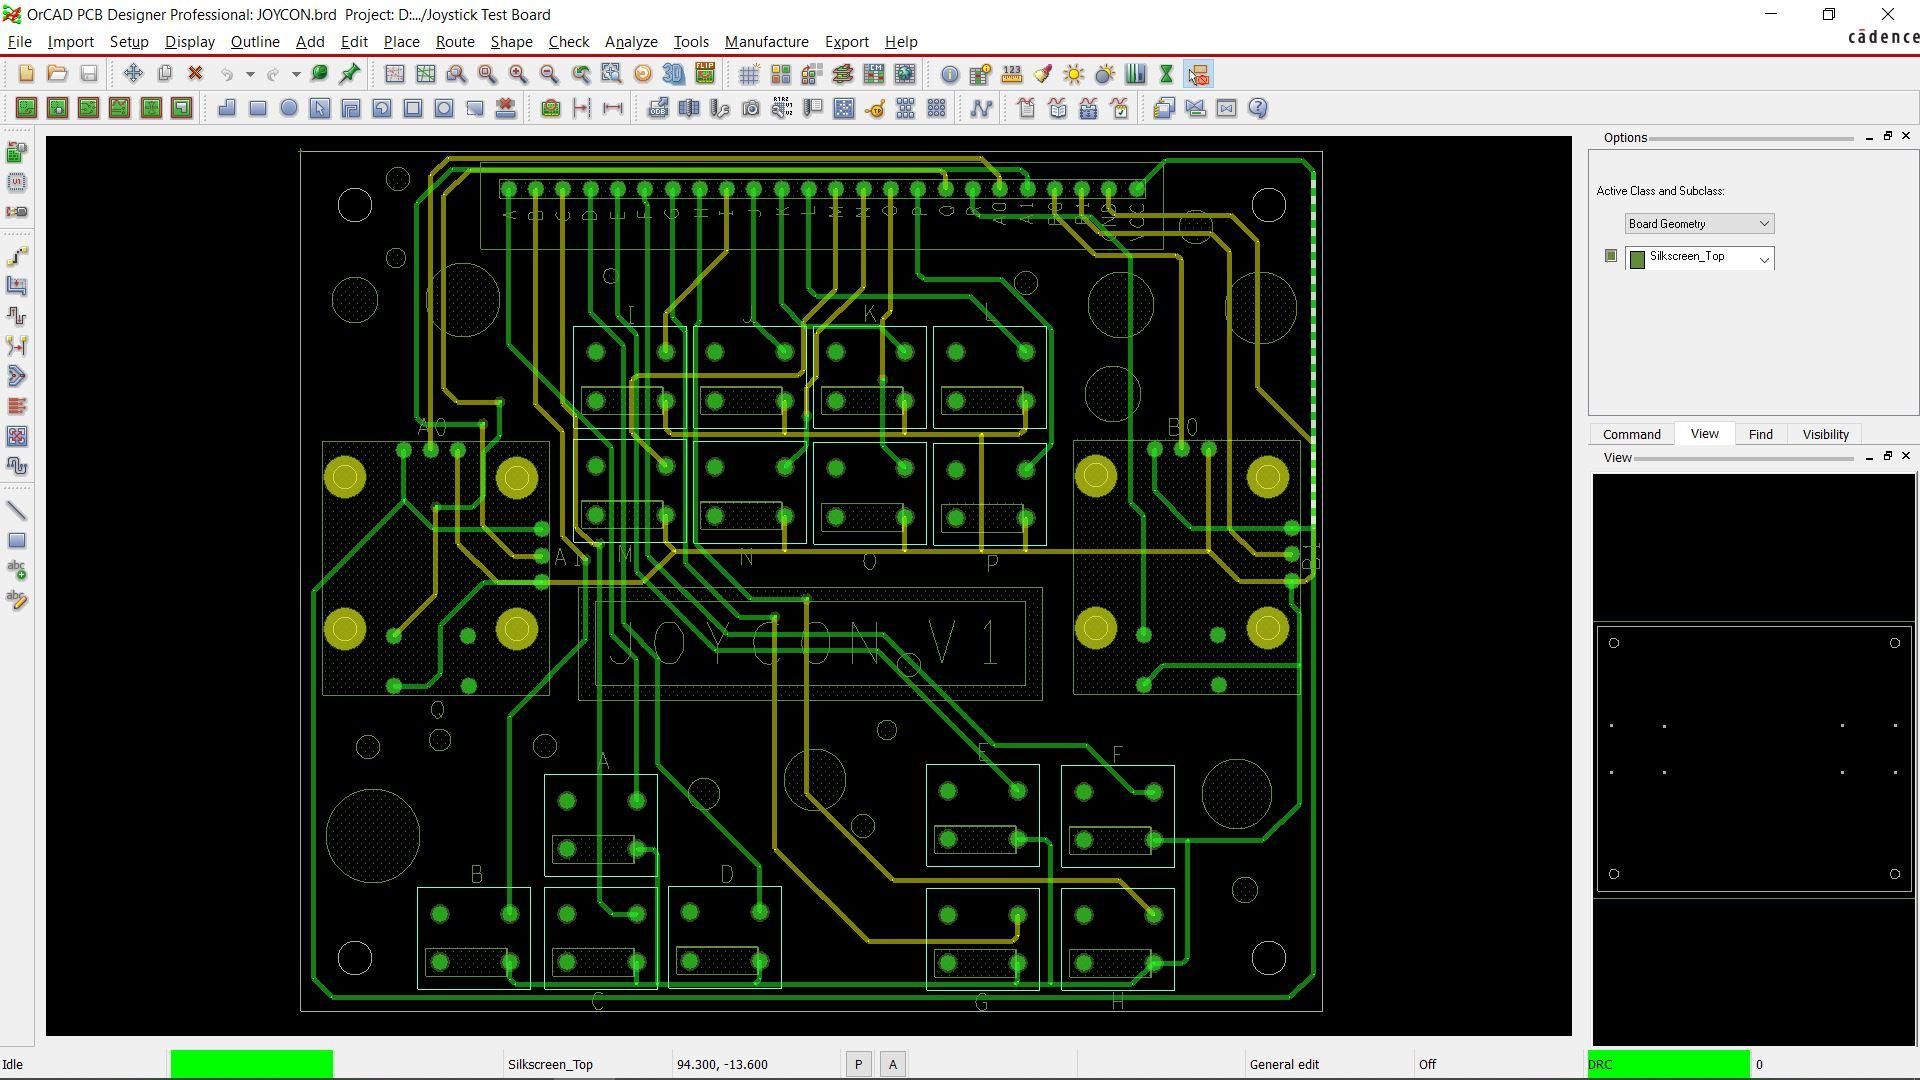Click the P button in the status bar
Viewport: 1920px width, 1080px height.
pos(858,1063)
